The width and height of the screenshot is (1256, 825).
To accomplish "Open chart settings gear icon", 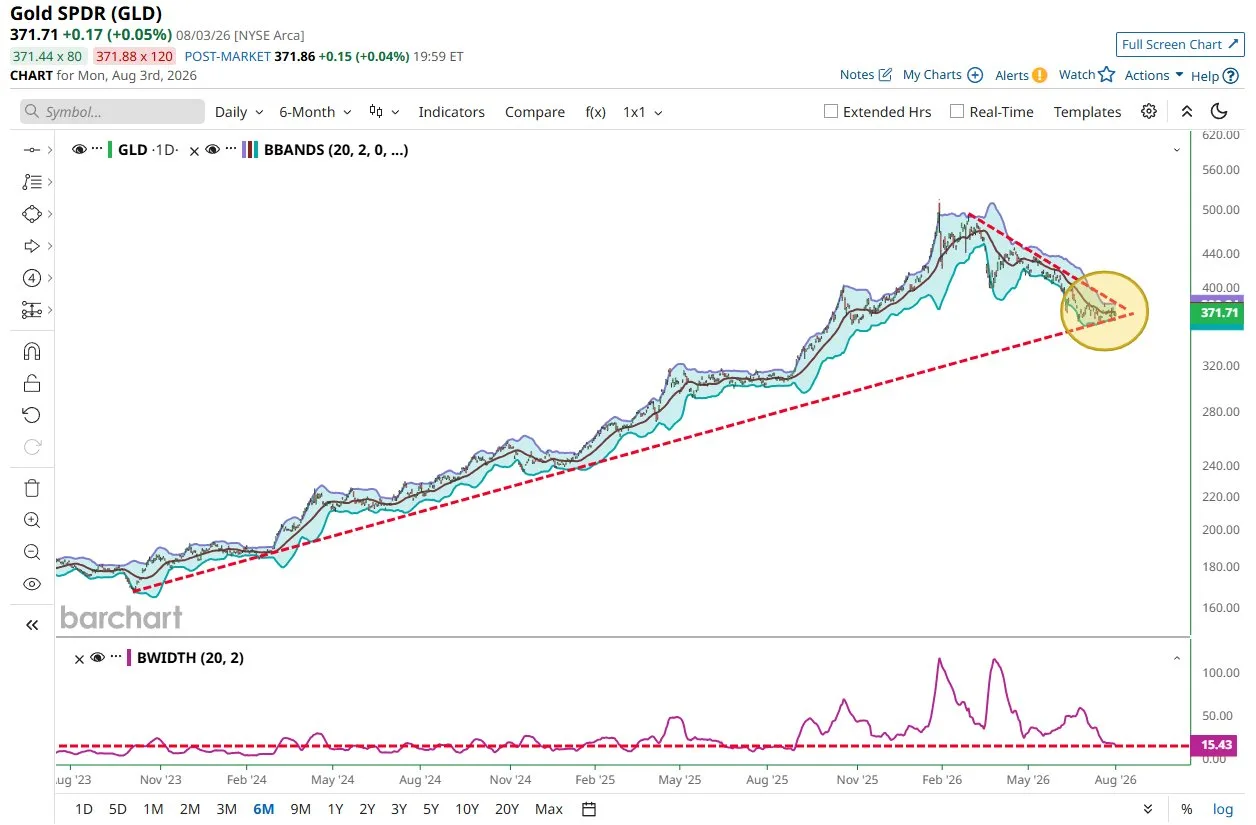I will (1149, 111).
